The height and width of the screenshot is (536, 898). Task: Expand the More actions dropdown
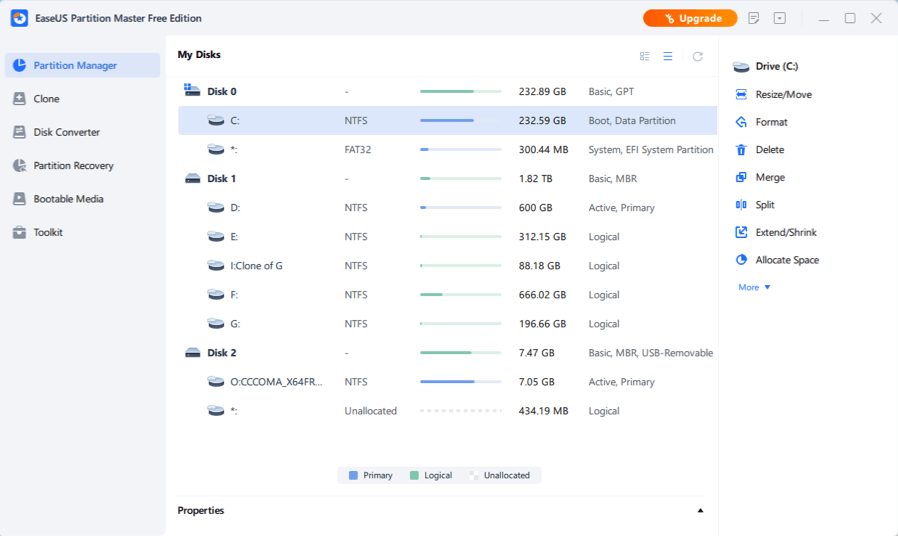coord(754,287)
